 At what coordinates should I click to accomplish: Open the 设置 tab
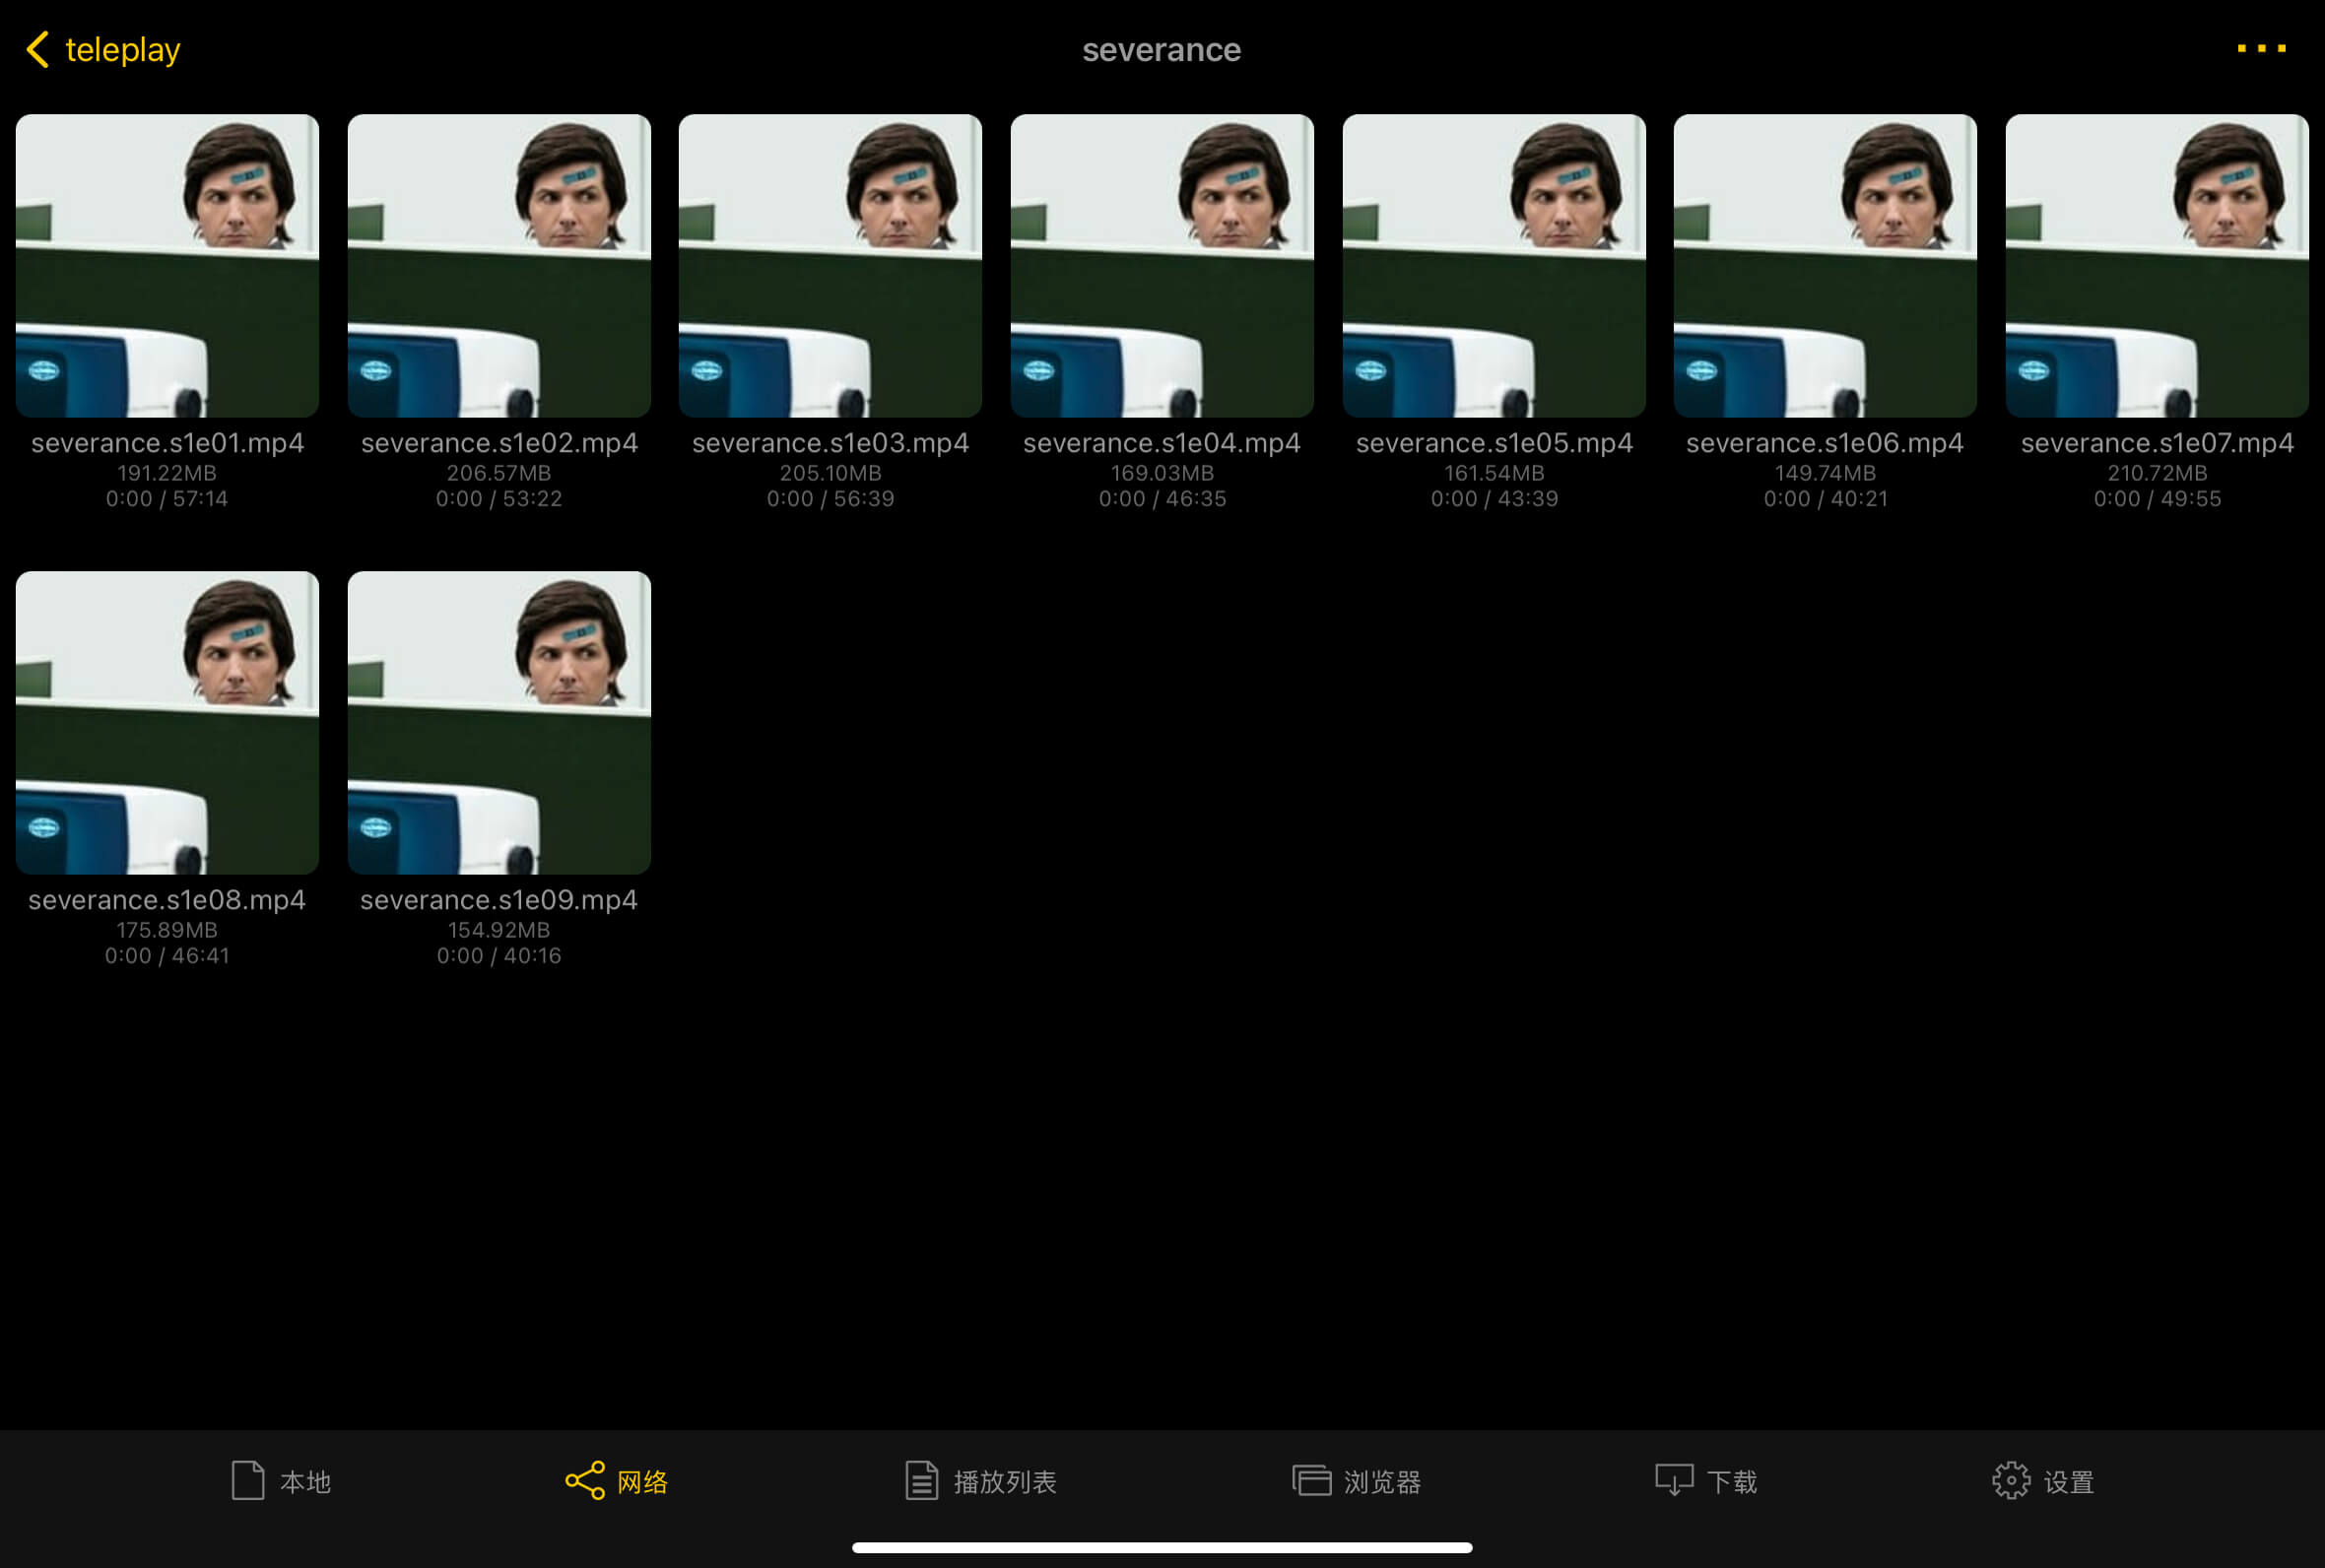(2043, 1481)
